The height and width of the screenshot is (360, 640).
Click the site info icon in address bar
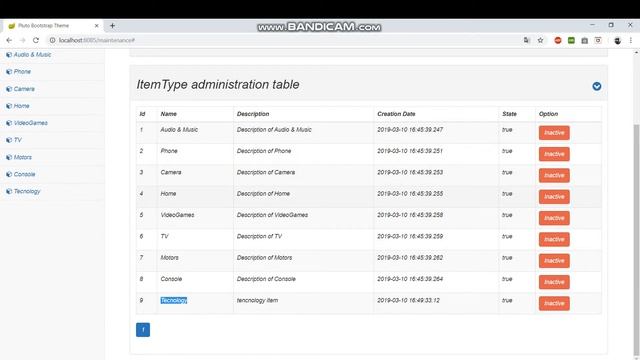pyautogui.click(x=52, y=40)
